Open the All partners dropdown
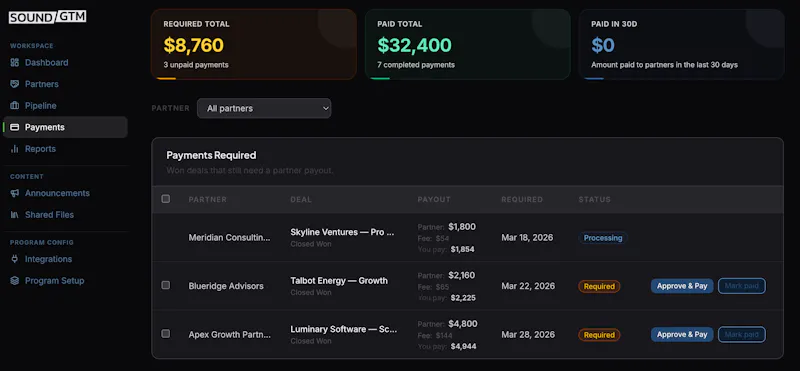 [x=264, y=108]
